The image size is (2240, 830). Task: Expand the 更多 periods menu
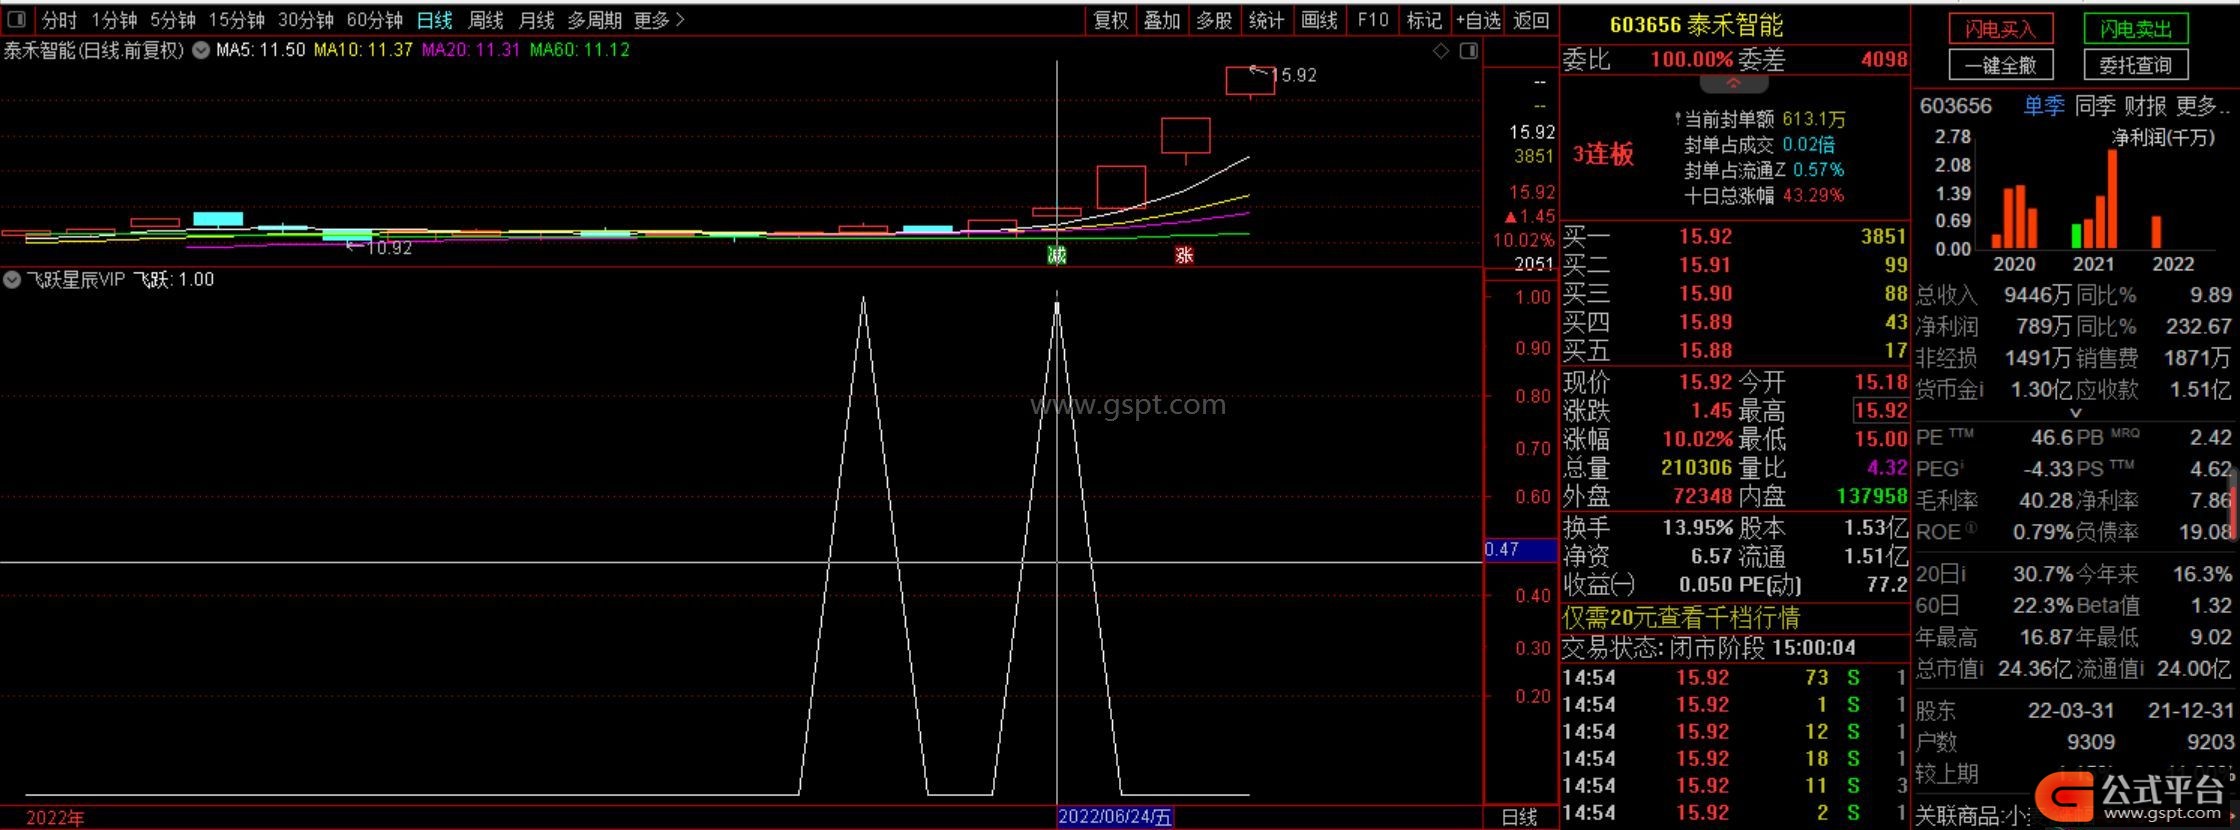pyautogui.click(x=659, y=20)
